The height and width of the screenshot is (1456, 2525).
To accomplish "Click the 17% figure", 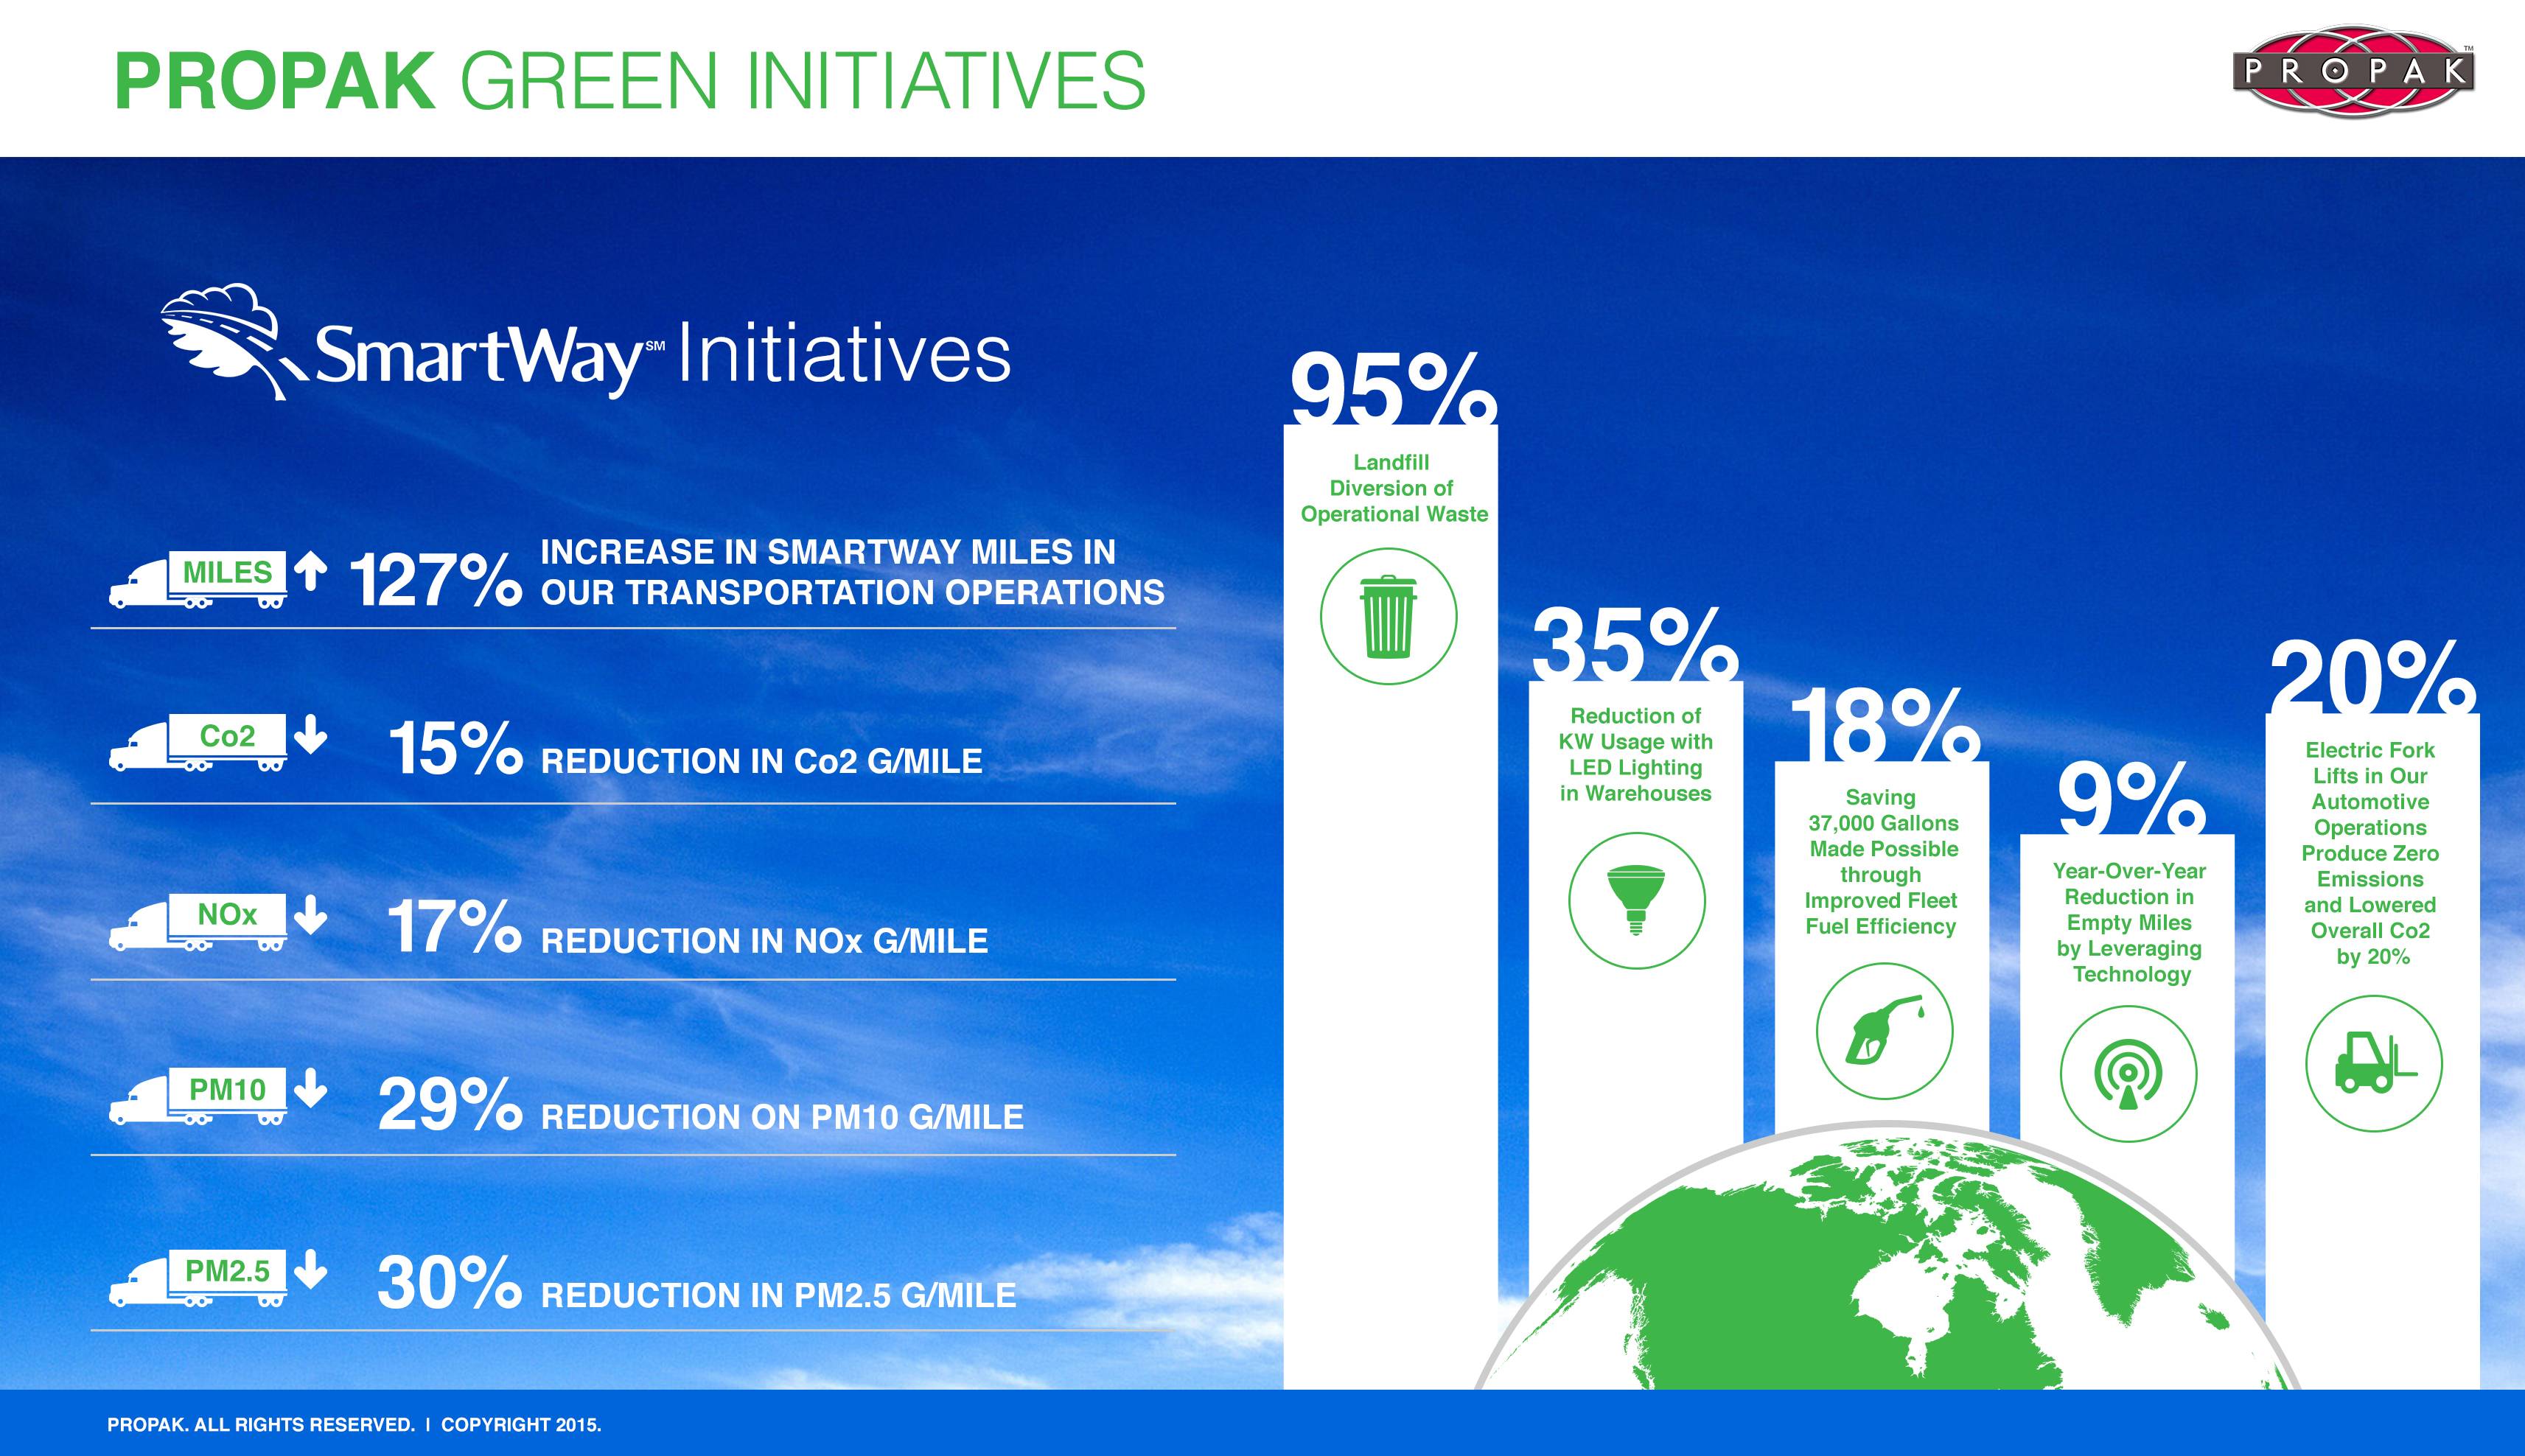I will pos(454,927).
